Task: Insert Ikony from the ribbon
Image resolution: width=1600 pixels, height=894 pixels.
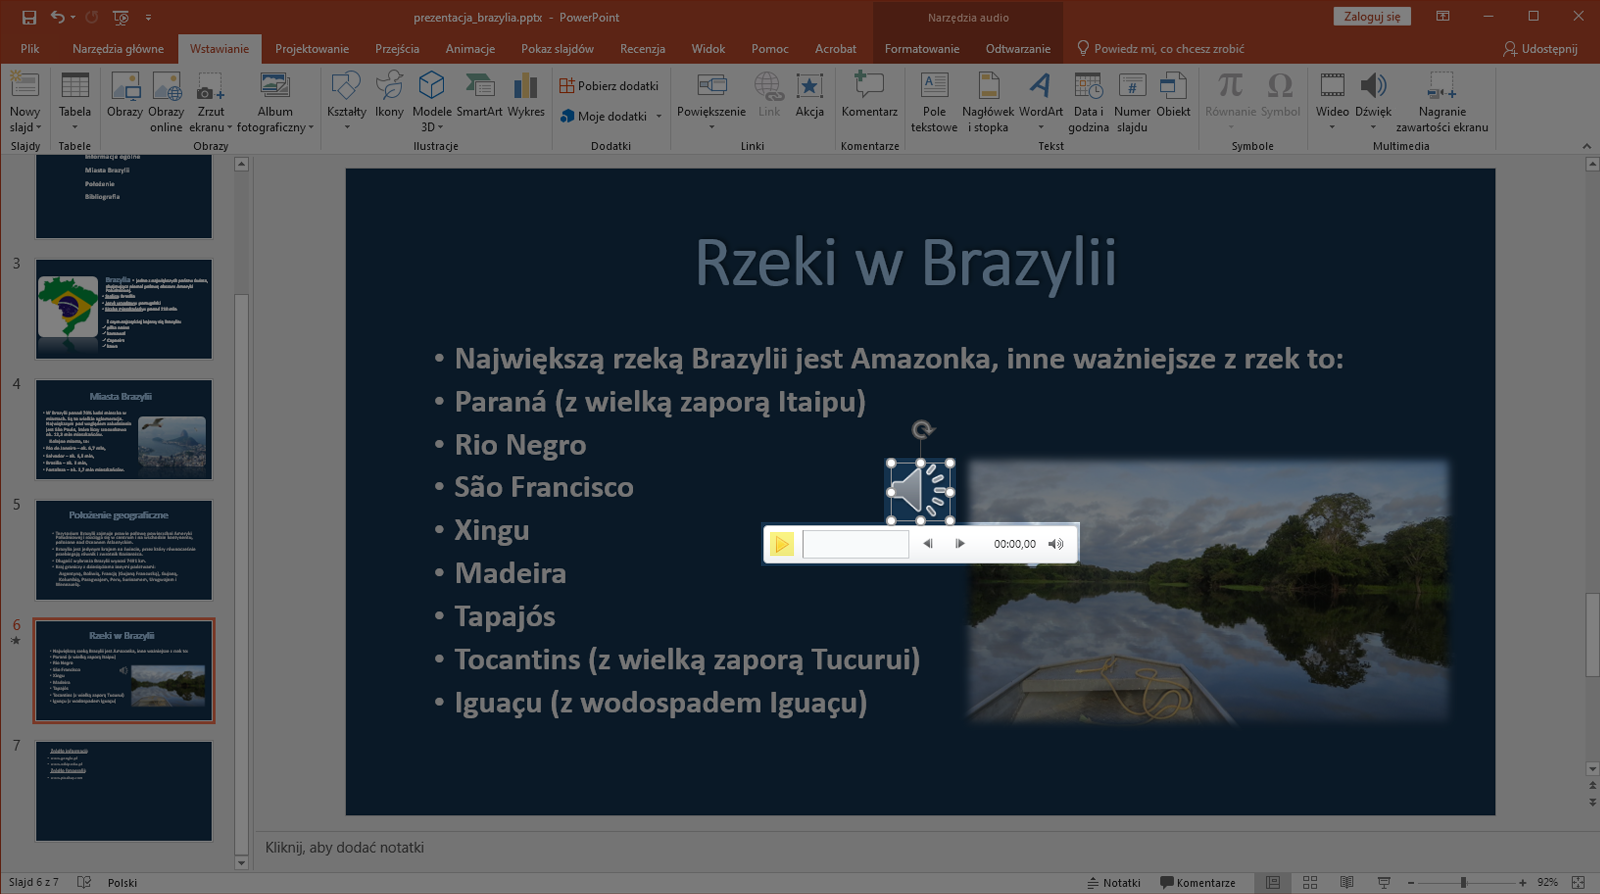Action: (389, 96)
